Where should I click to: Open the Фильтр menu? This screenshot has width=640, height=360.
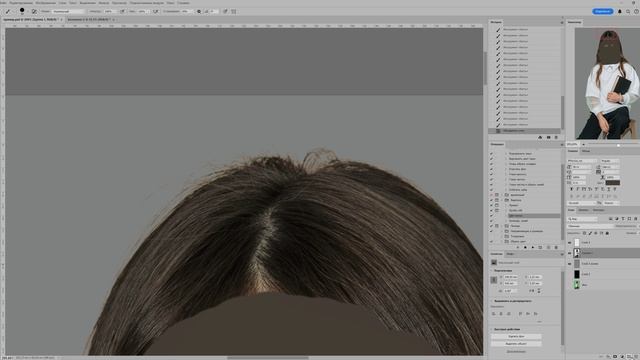click(104, 3)
